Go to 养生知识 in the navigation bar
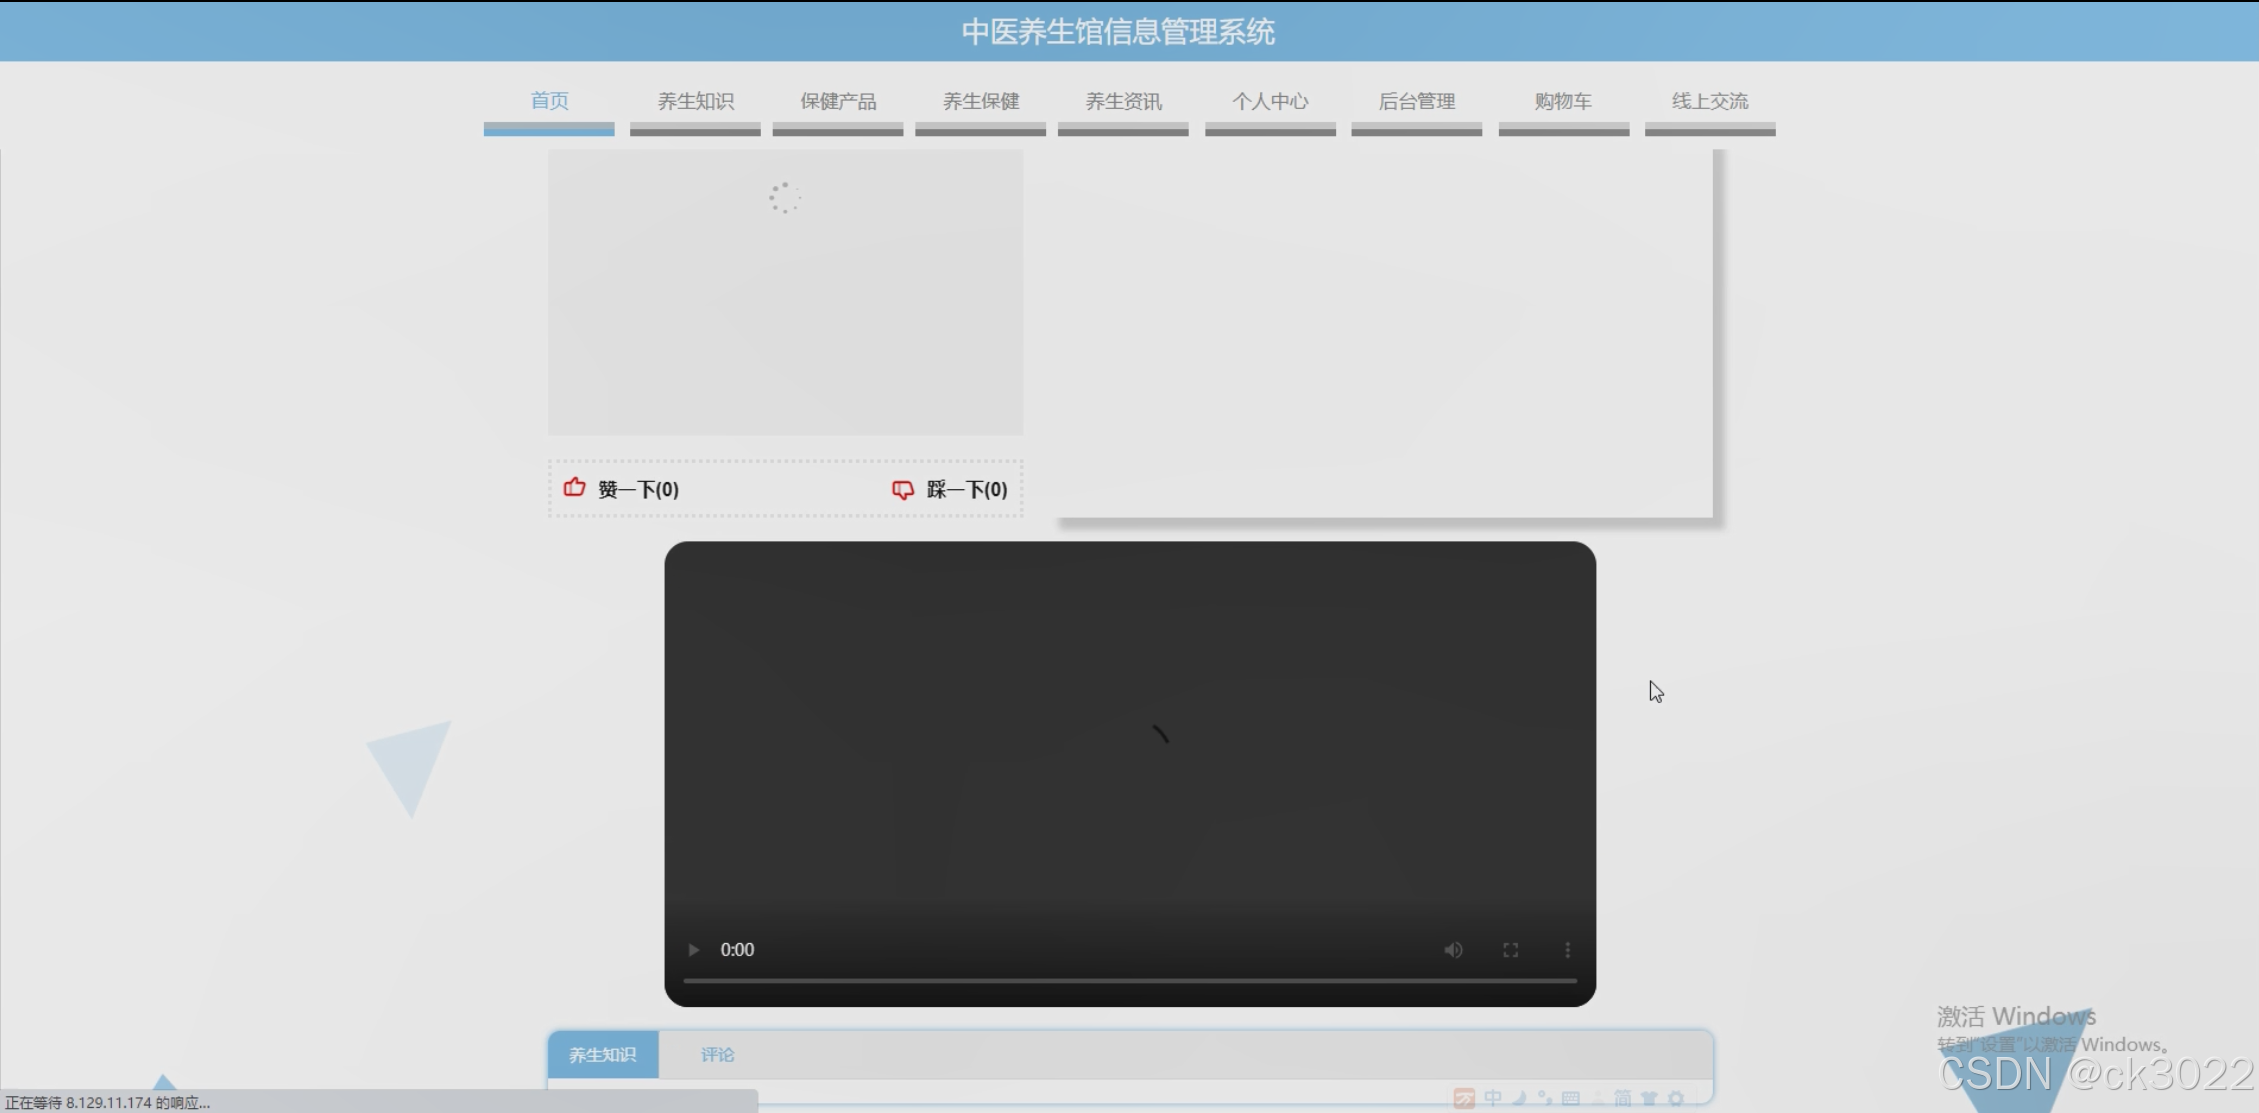 [x=695, y=101]
